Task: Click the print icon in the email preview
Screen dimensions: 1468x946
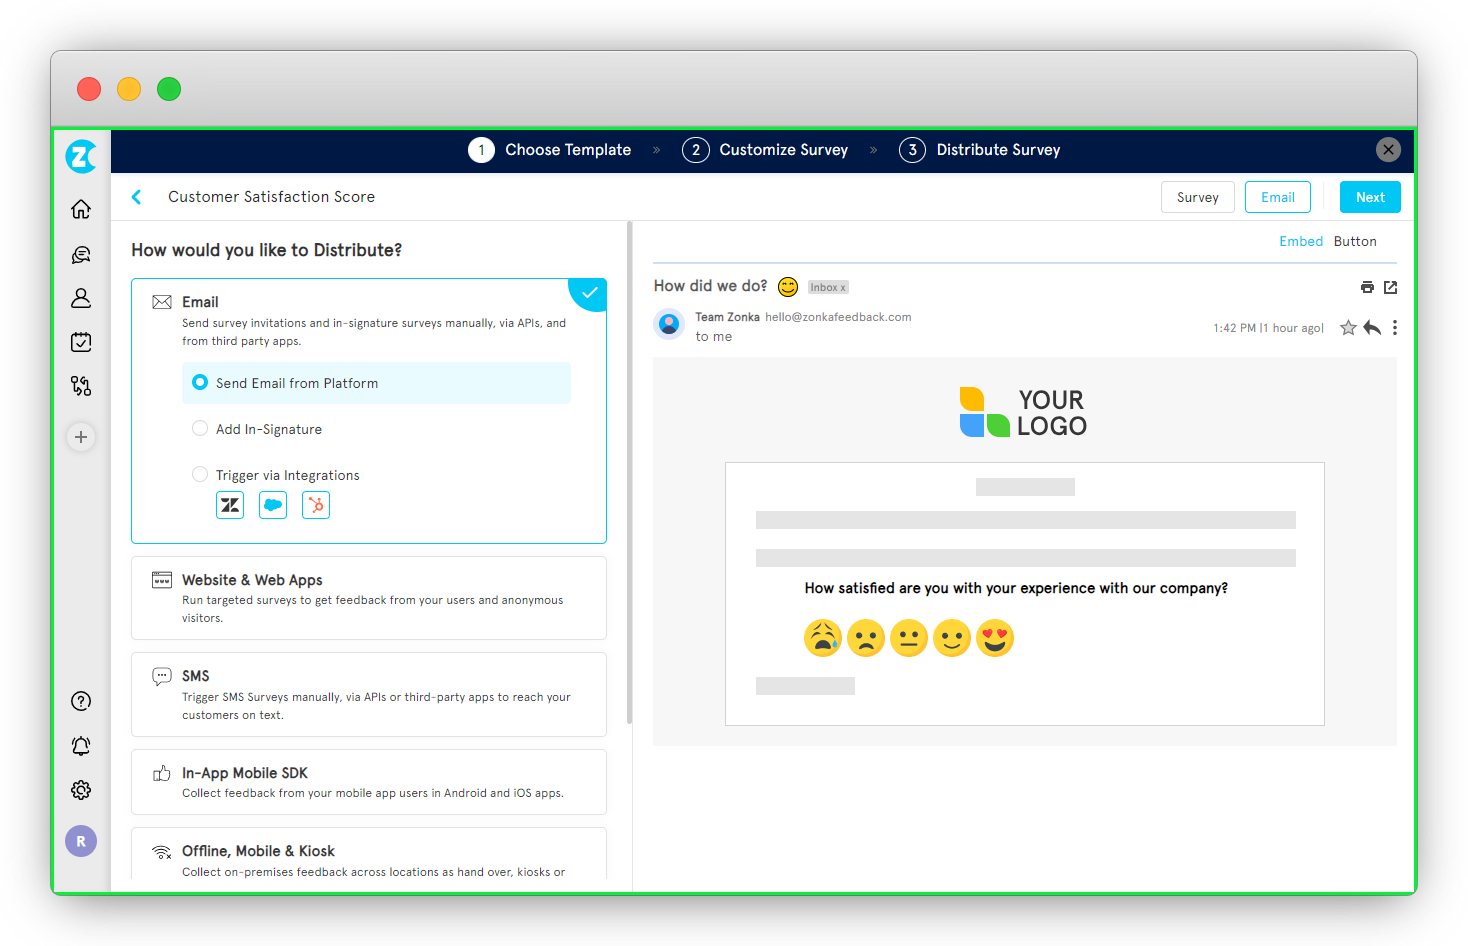Action: (1367, 287)
